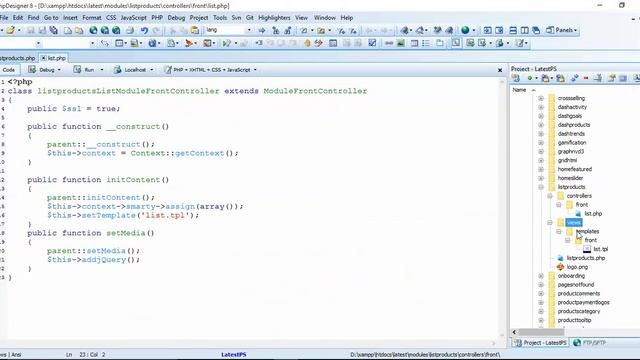Open the Run dropdown arrow
The image size is (640, 360).
102,70
